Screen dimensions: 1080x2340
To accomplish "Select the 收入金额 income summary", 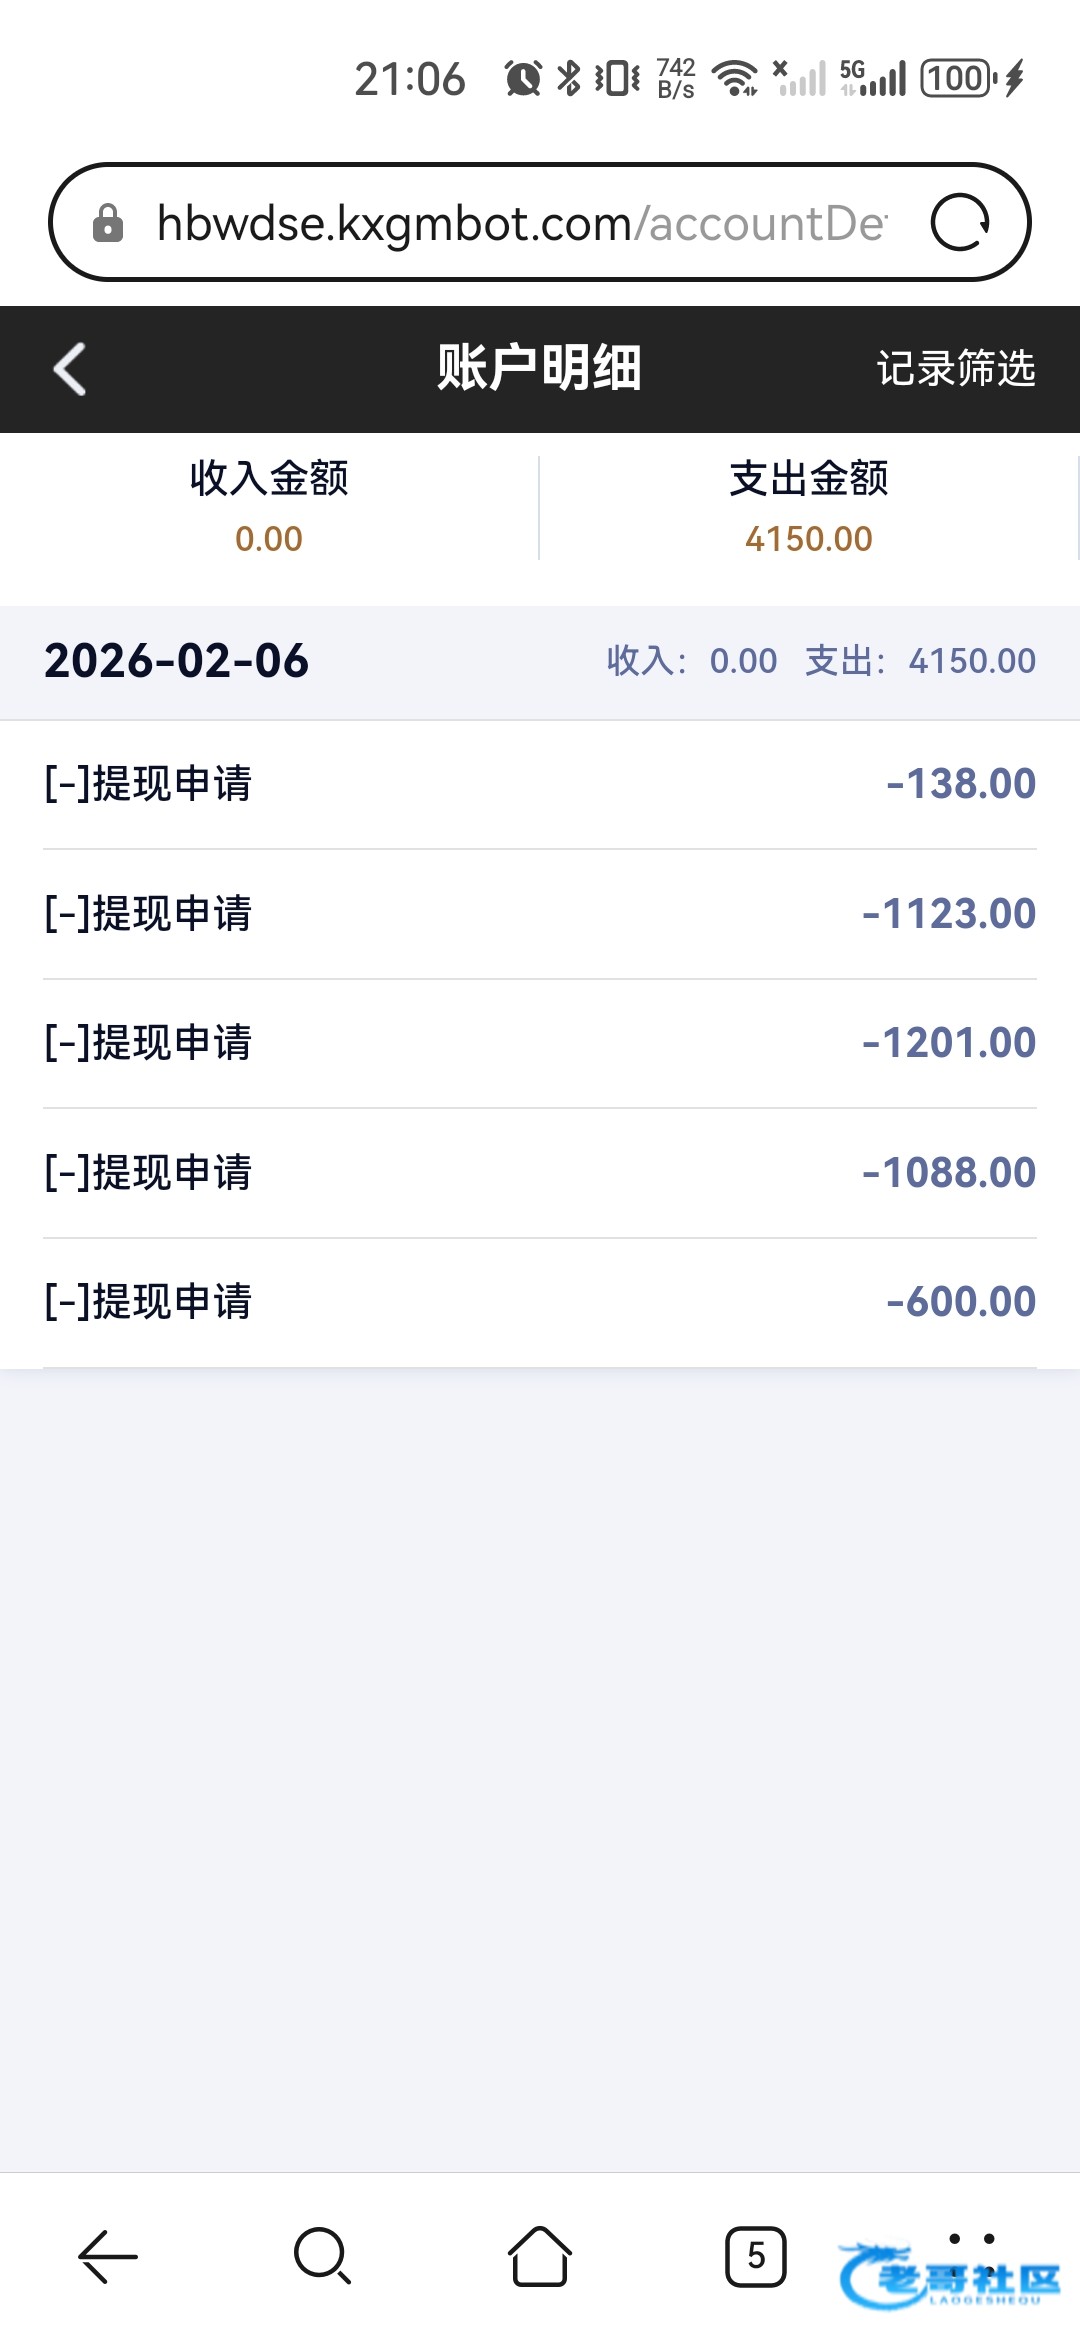I will pyautogui.click(x=269, y=507).
